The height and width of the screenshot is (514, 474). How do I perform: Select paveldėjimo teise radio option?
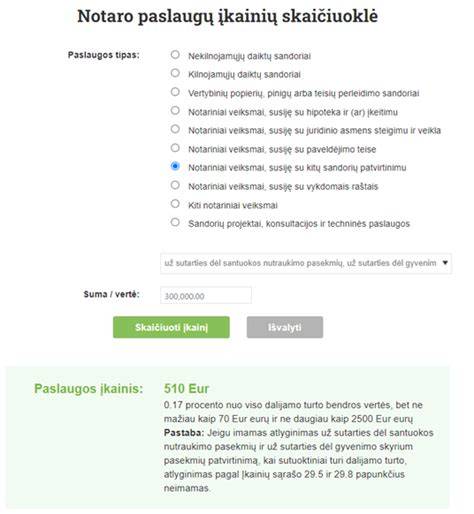tap(175, 148)
